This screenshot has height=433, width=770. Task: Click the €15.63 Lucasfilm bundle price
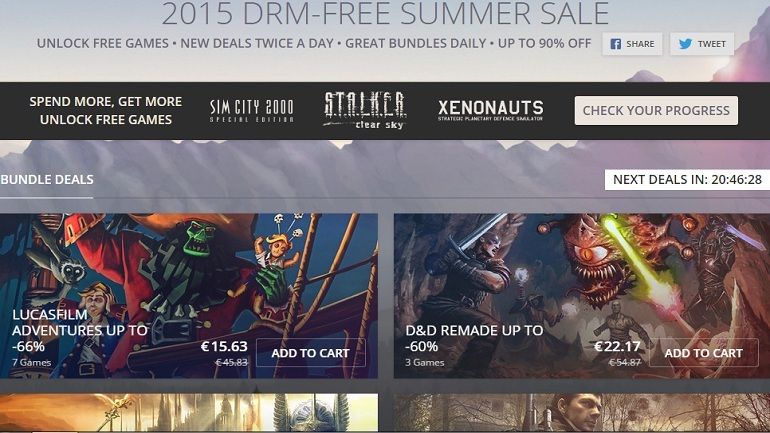224,347
